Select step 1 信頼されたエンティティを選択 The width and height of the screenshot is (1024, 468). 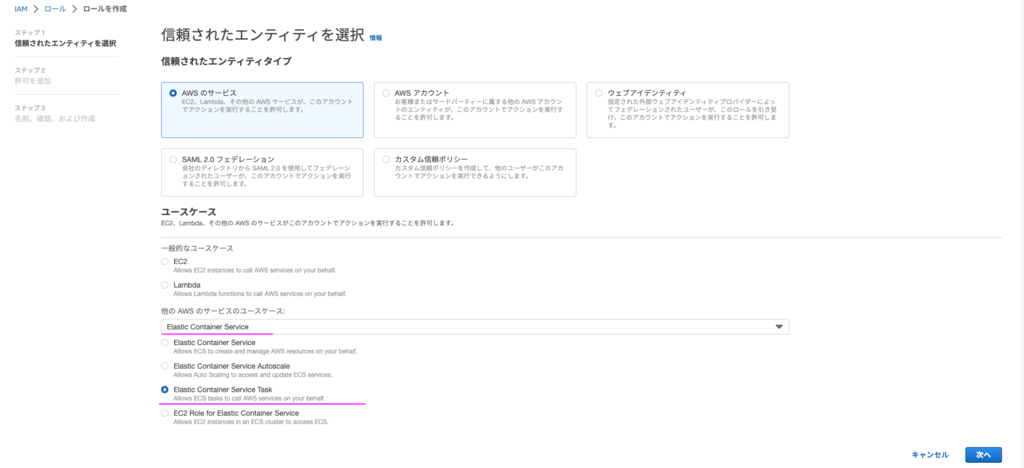(65, 44)
